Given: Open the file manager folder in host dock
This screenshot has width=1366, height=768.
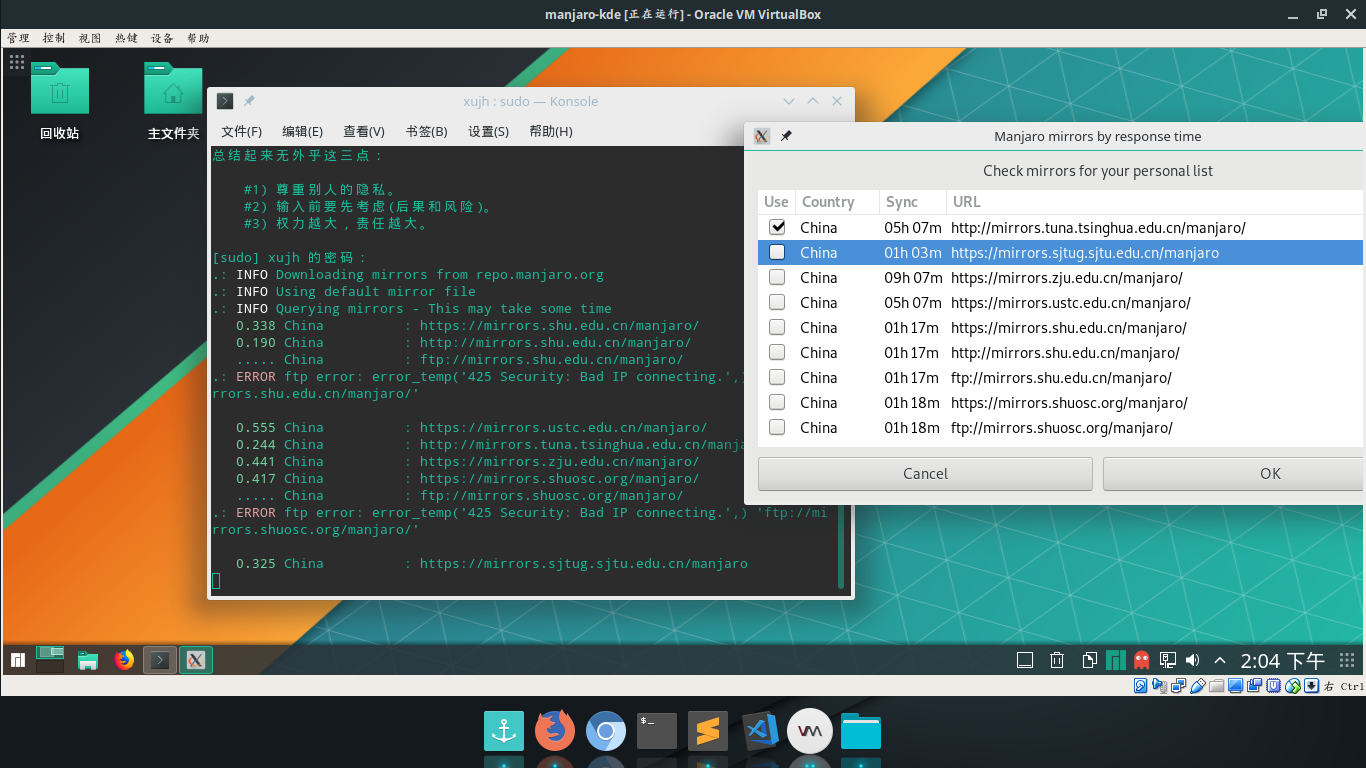Looking at the screenshot, I should point(861,732).
